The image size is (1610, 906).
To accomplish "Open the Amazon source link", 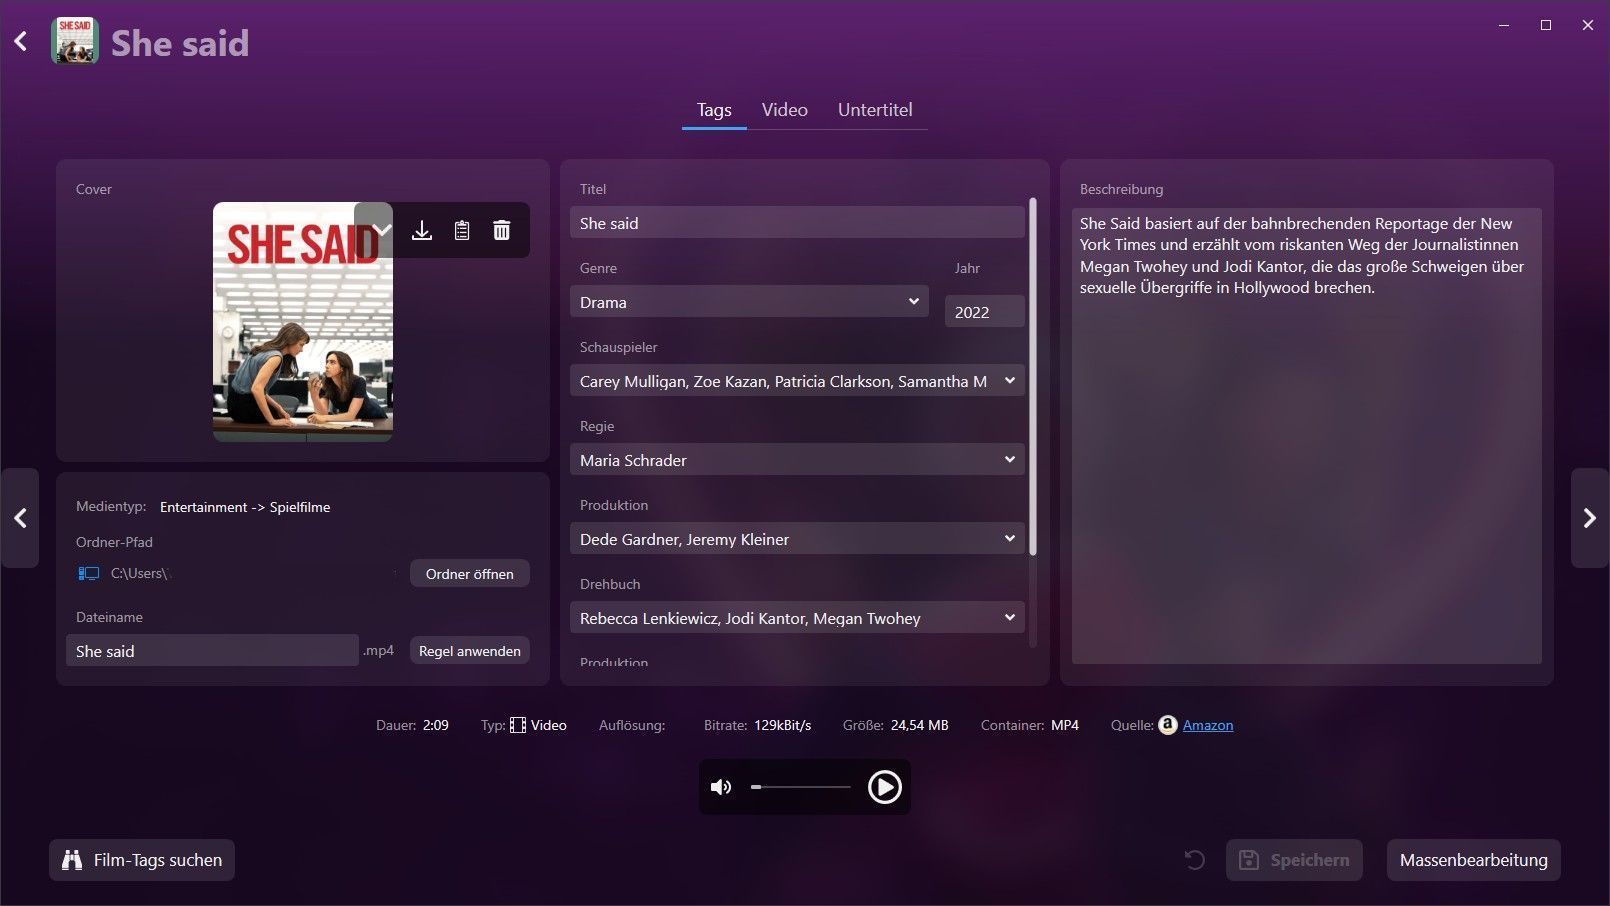I will (x=1207, y=725).
